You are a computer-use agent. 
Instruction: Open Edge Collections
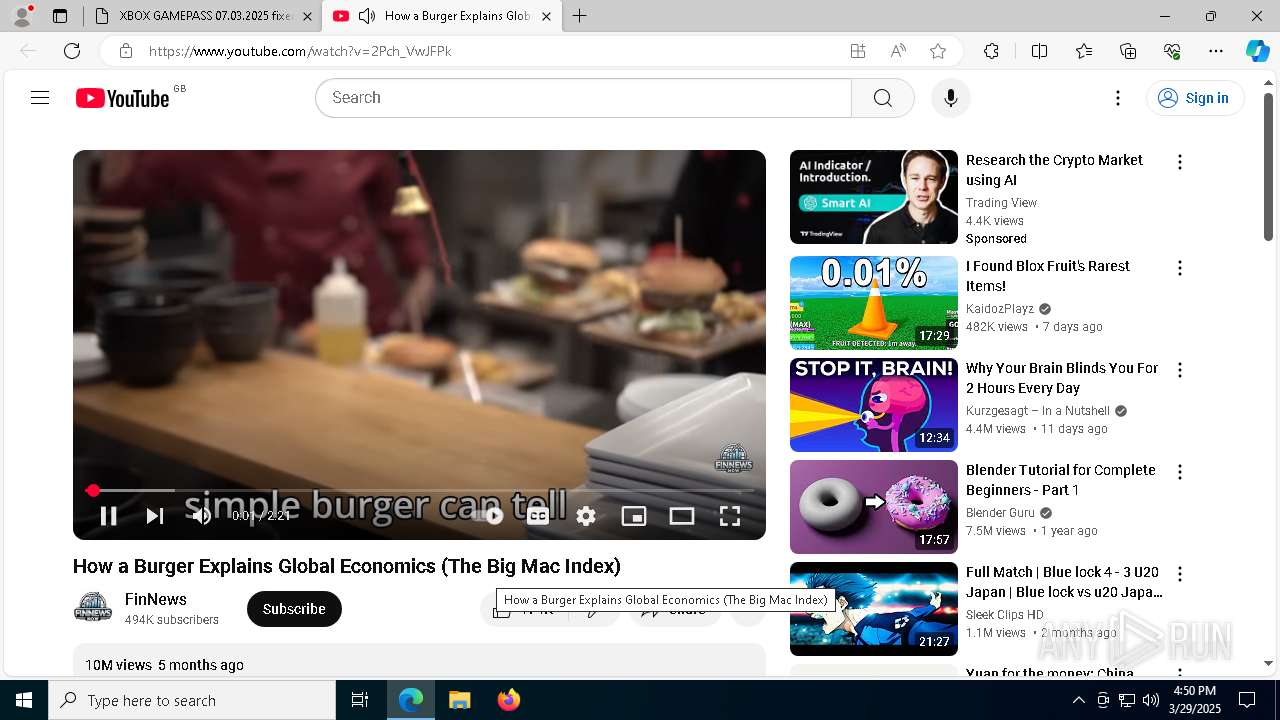[x=1128, y=51]
